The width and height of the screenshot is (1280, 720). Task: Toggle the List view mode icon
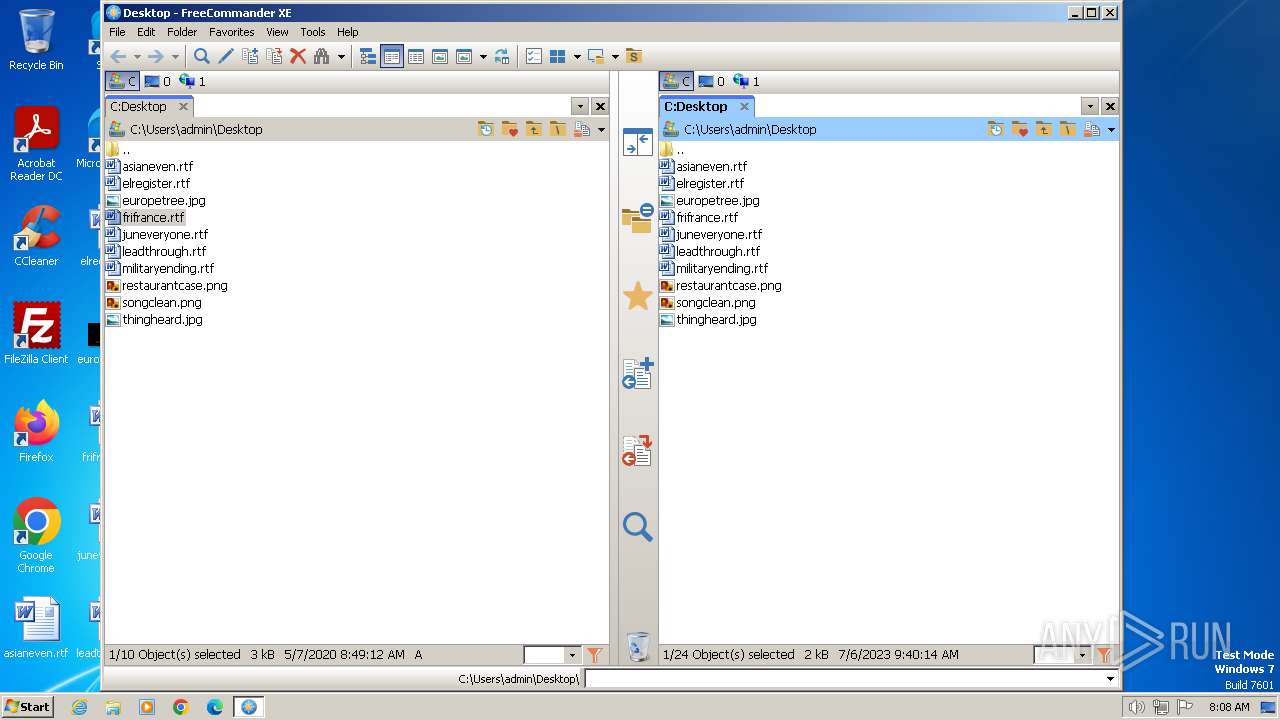[392, 57]
